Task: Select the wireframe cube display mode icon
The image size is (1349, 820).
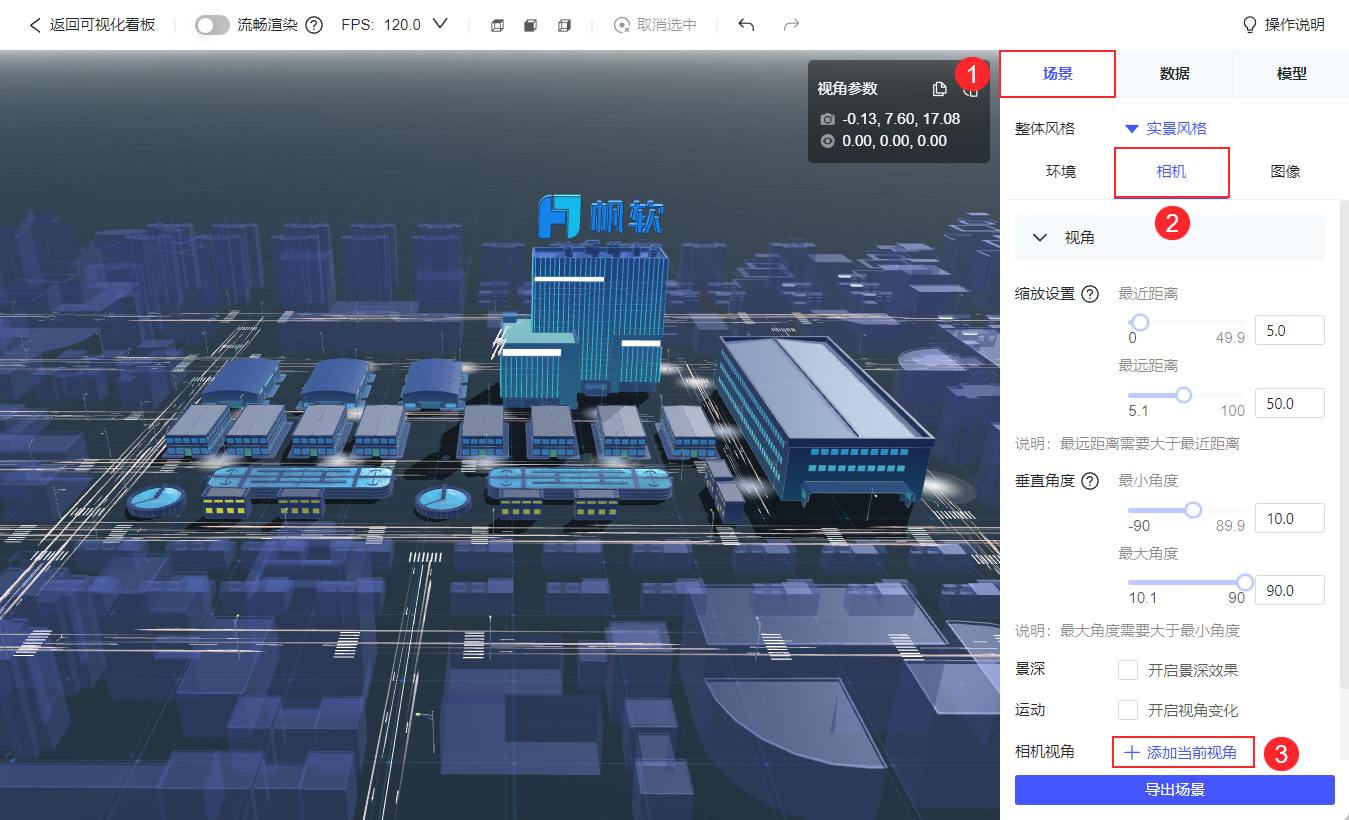Action: [497, 25]
